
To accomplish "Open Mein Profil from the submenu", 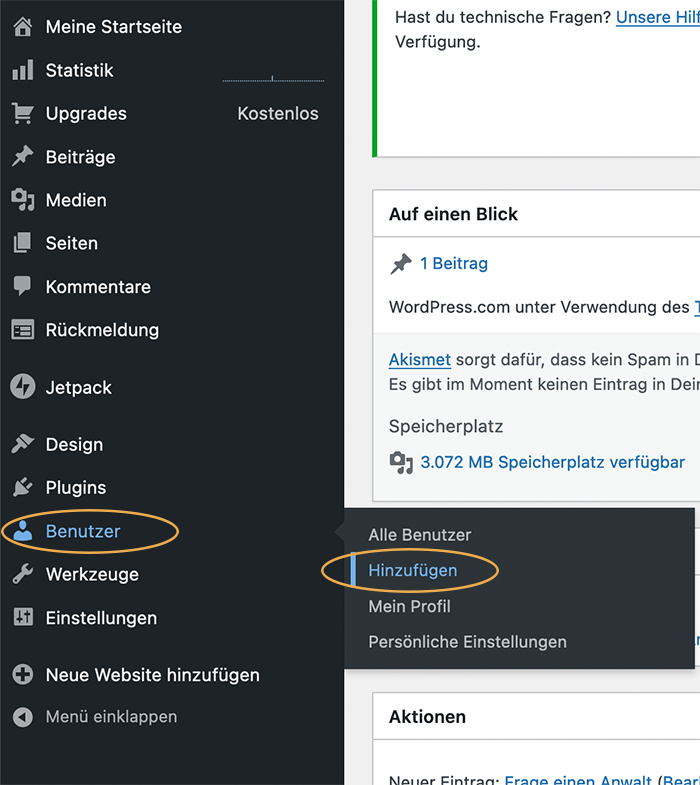I will (410, 606).
